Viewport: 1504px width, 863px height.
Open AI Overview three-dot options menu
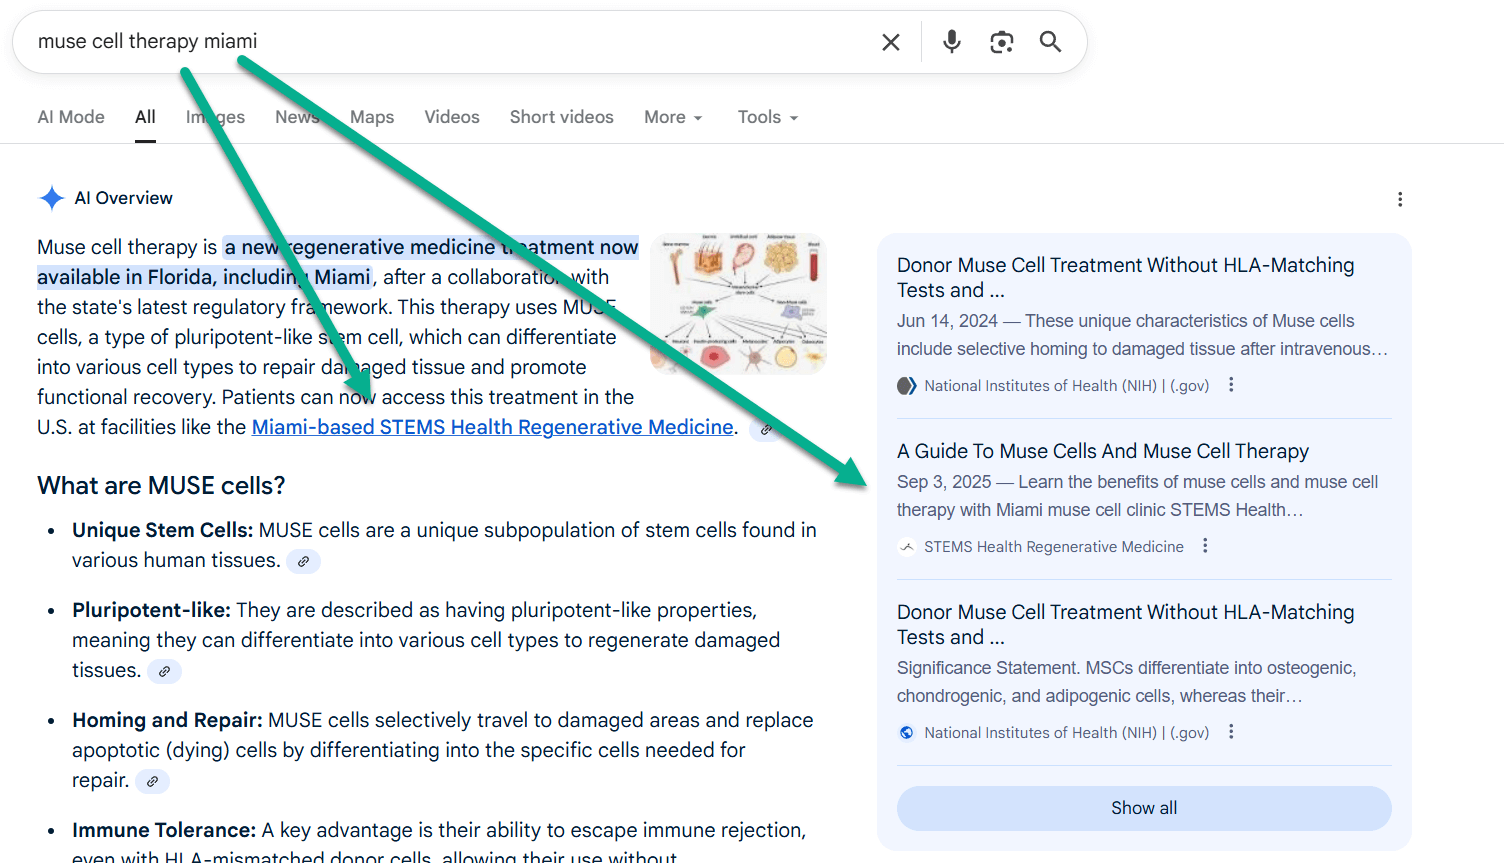(x=1400, y=199)
